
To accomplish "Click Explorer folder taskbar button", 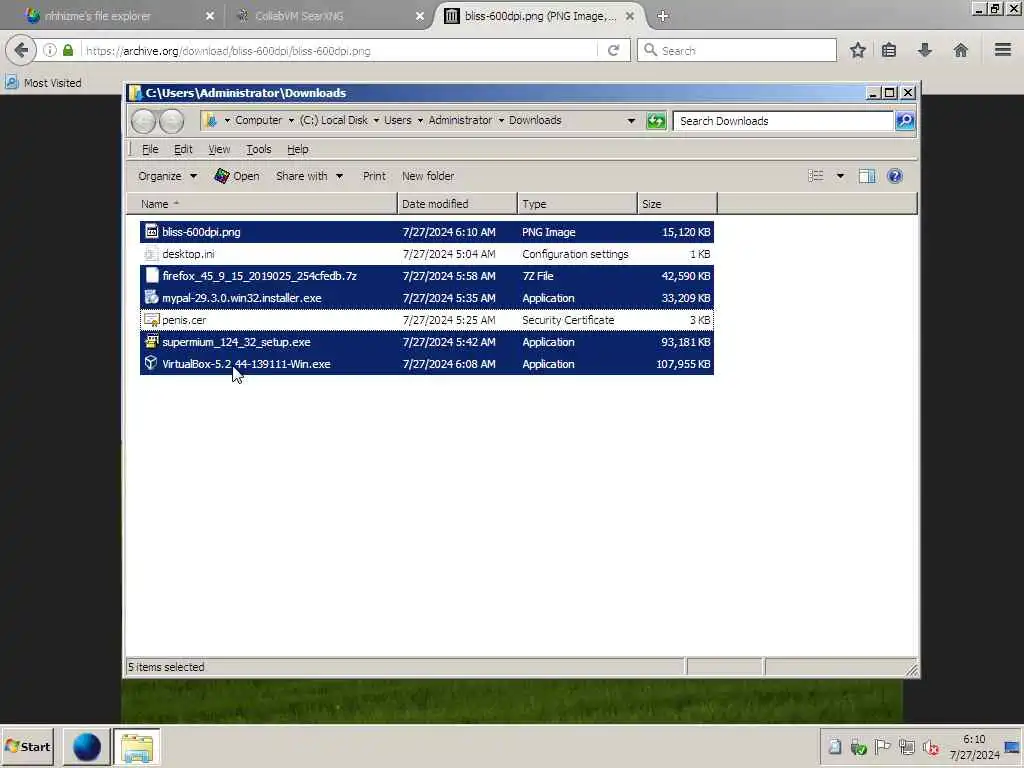I will 136,747.
